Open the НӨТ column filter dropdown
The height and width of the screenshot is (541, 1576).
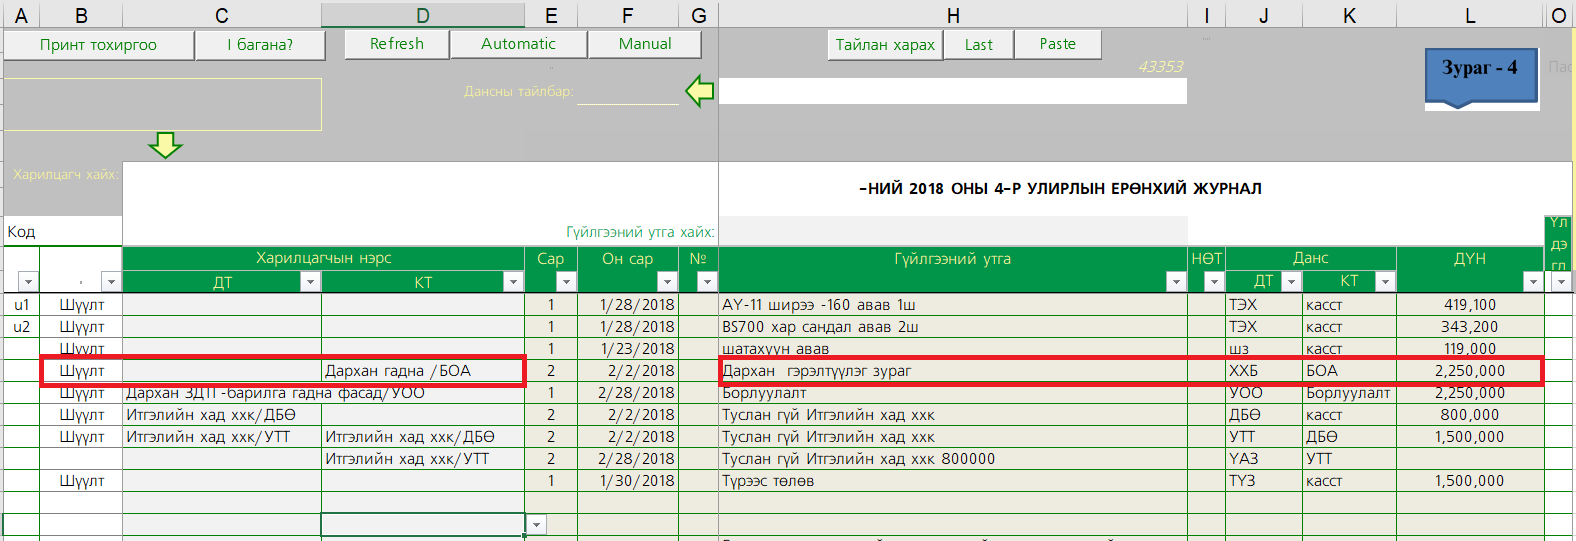1213,282
